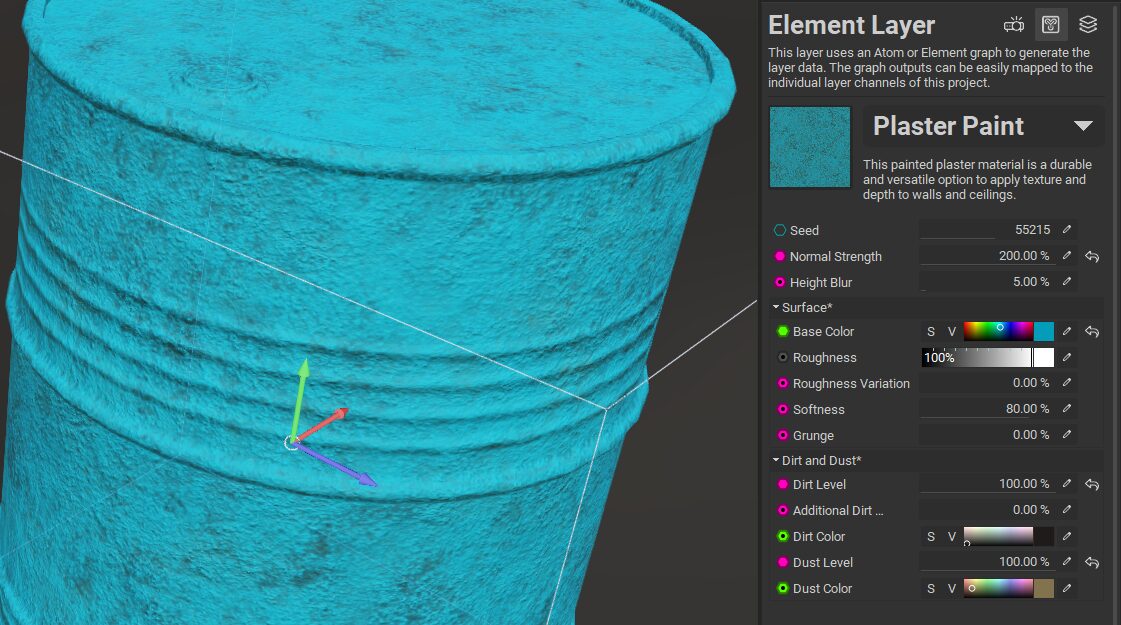Viewport: 1121px width, 625px height.
Task: Collapse the Surface section
Action: [x=776, y=307]
